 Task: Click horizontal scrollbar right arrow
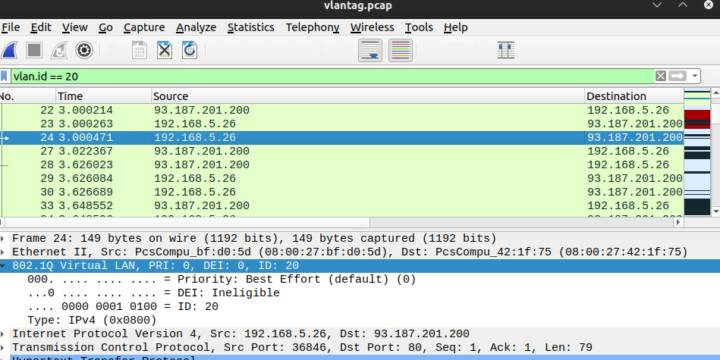[x=679, y=222]
